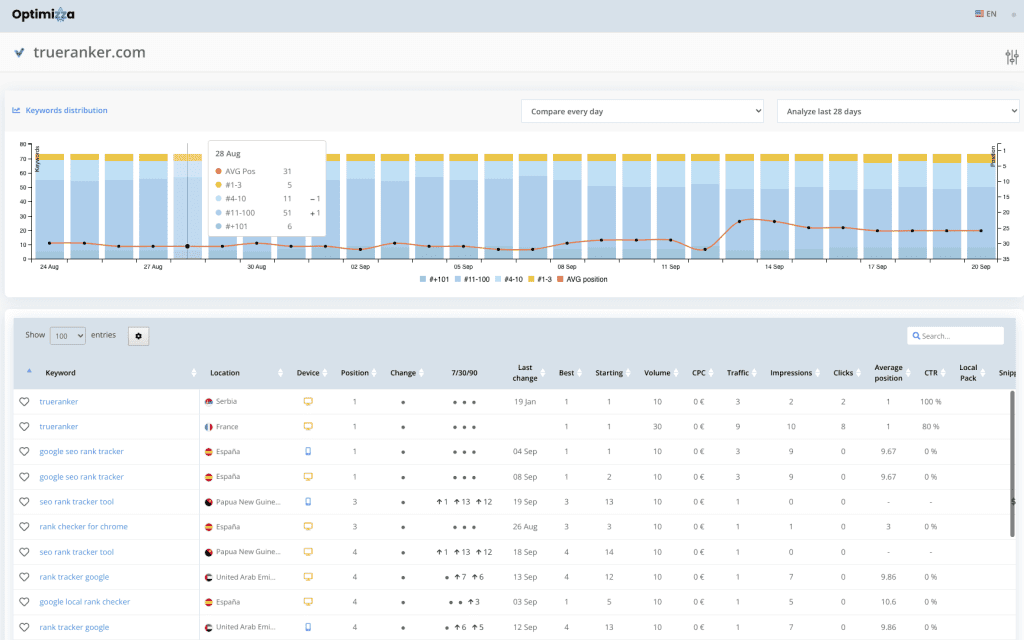Open the filter settings sliders icon

pos(1012,57)
